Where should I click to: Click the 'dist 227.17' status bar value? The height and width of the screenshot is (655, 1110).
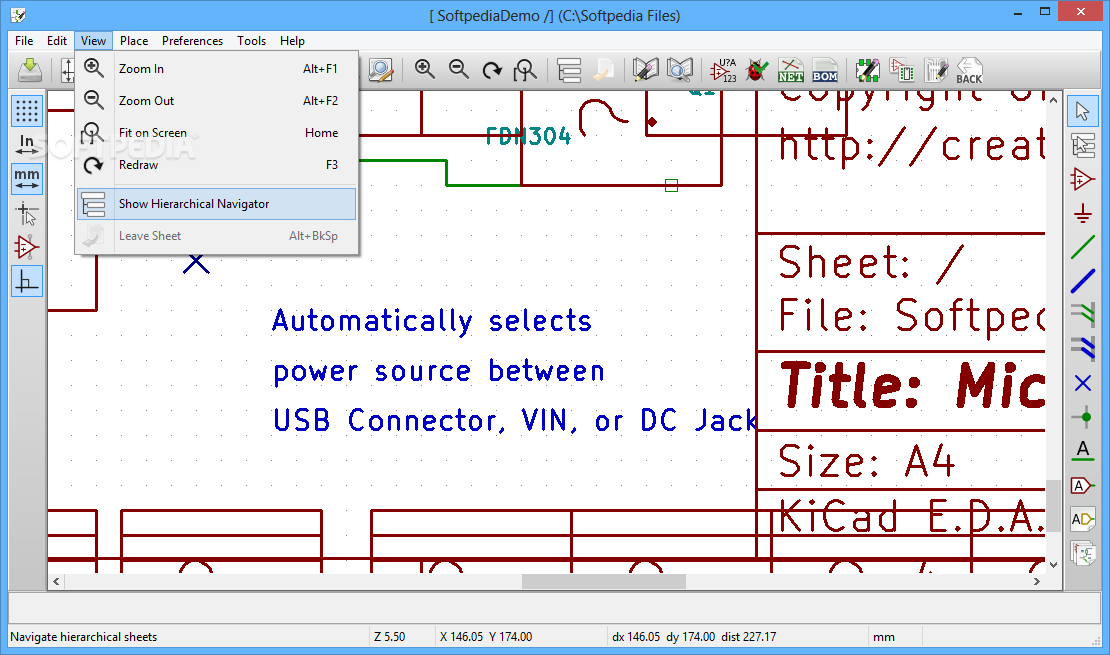pyautogui.click(x=748, y=637)
